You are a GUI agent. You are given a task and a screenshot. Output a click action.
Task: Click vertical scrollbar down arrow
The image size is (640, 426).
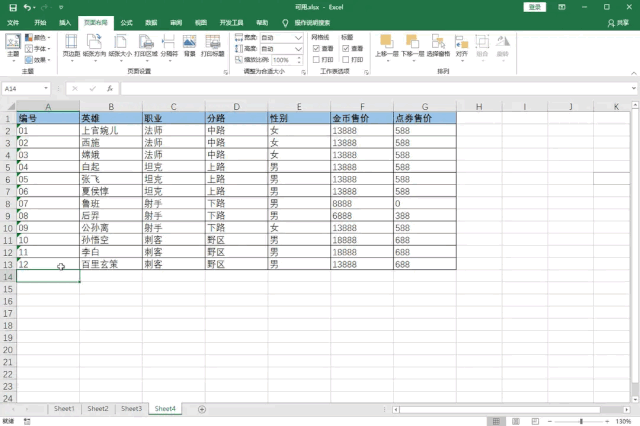click(x=635, y=399)
